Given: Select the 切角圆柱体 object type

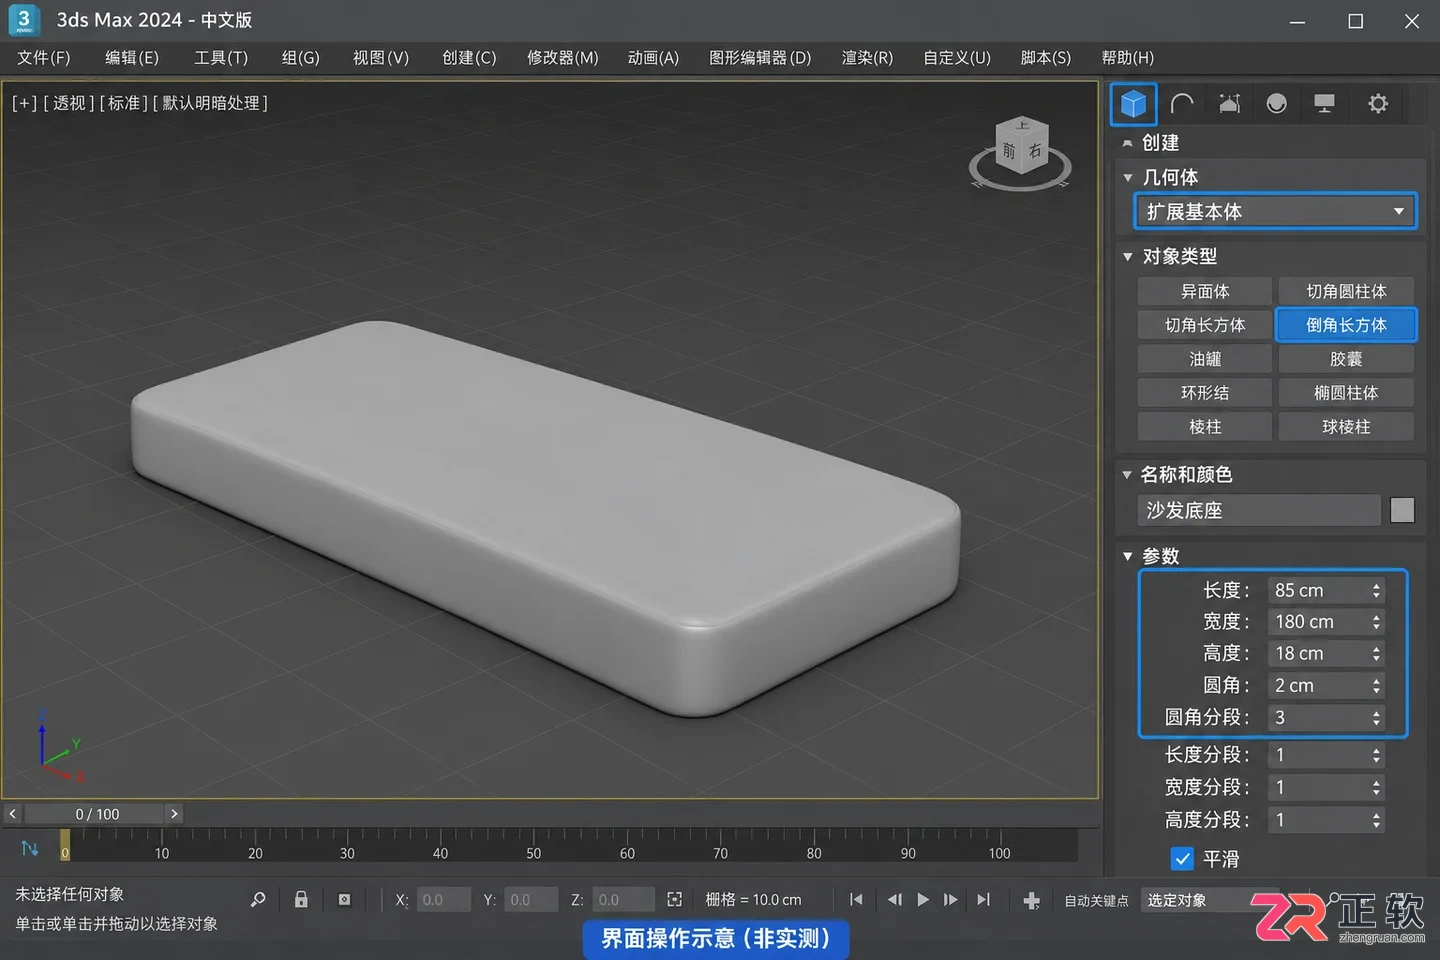Looking at the screenshot, I should (1346, 291).
